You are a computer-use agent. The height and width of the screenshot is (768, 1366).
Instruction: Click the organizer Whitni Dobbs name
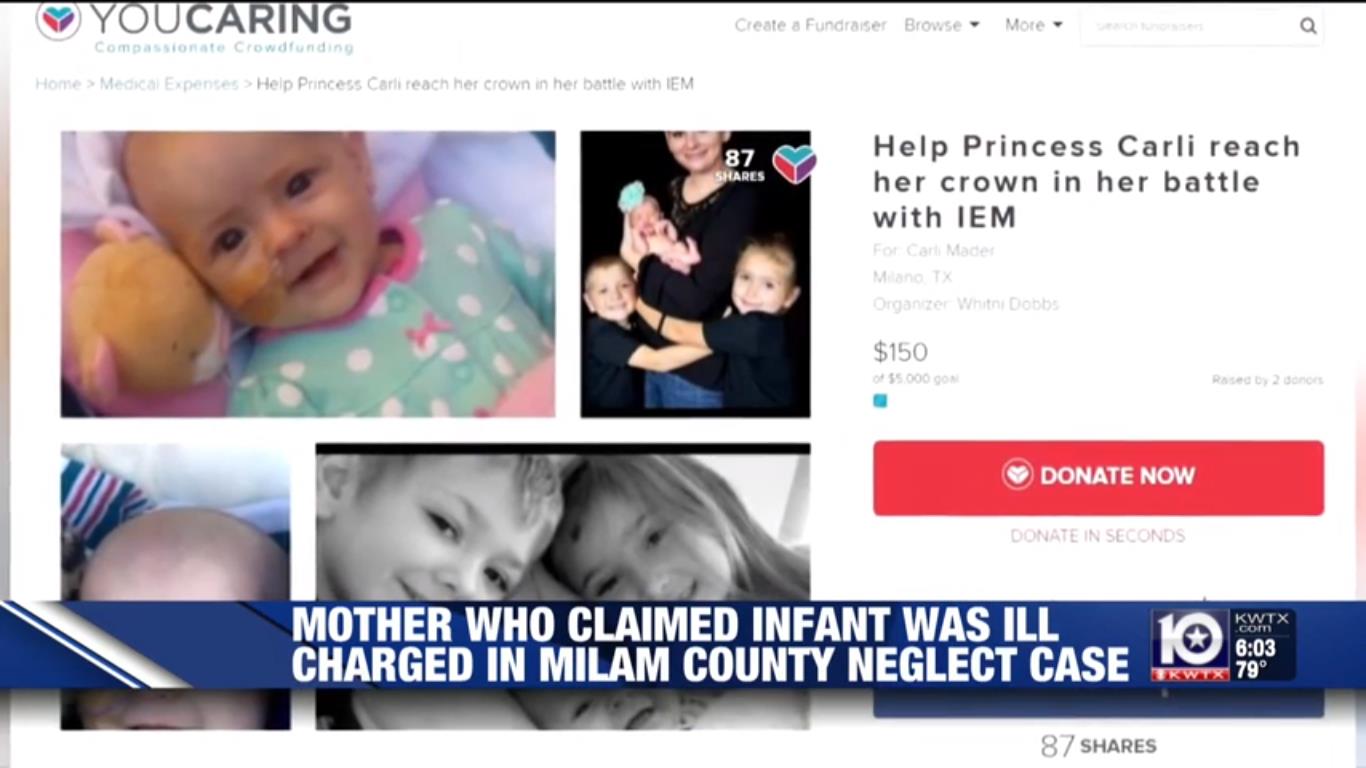tap(1007, 304)
